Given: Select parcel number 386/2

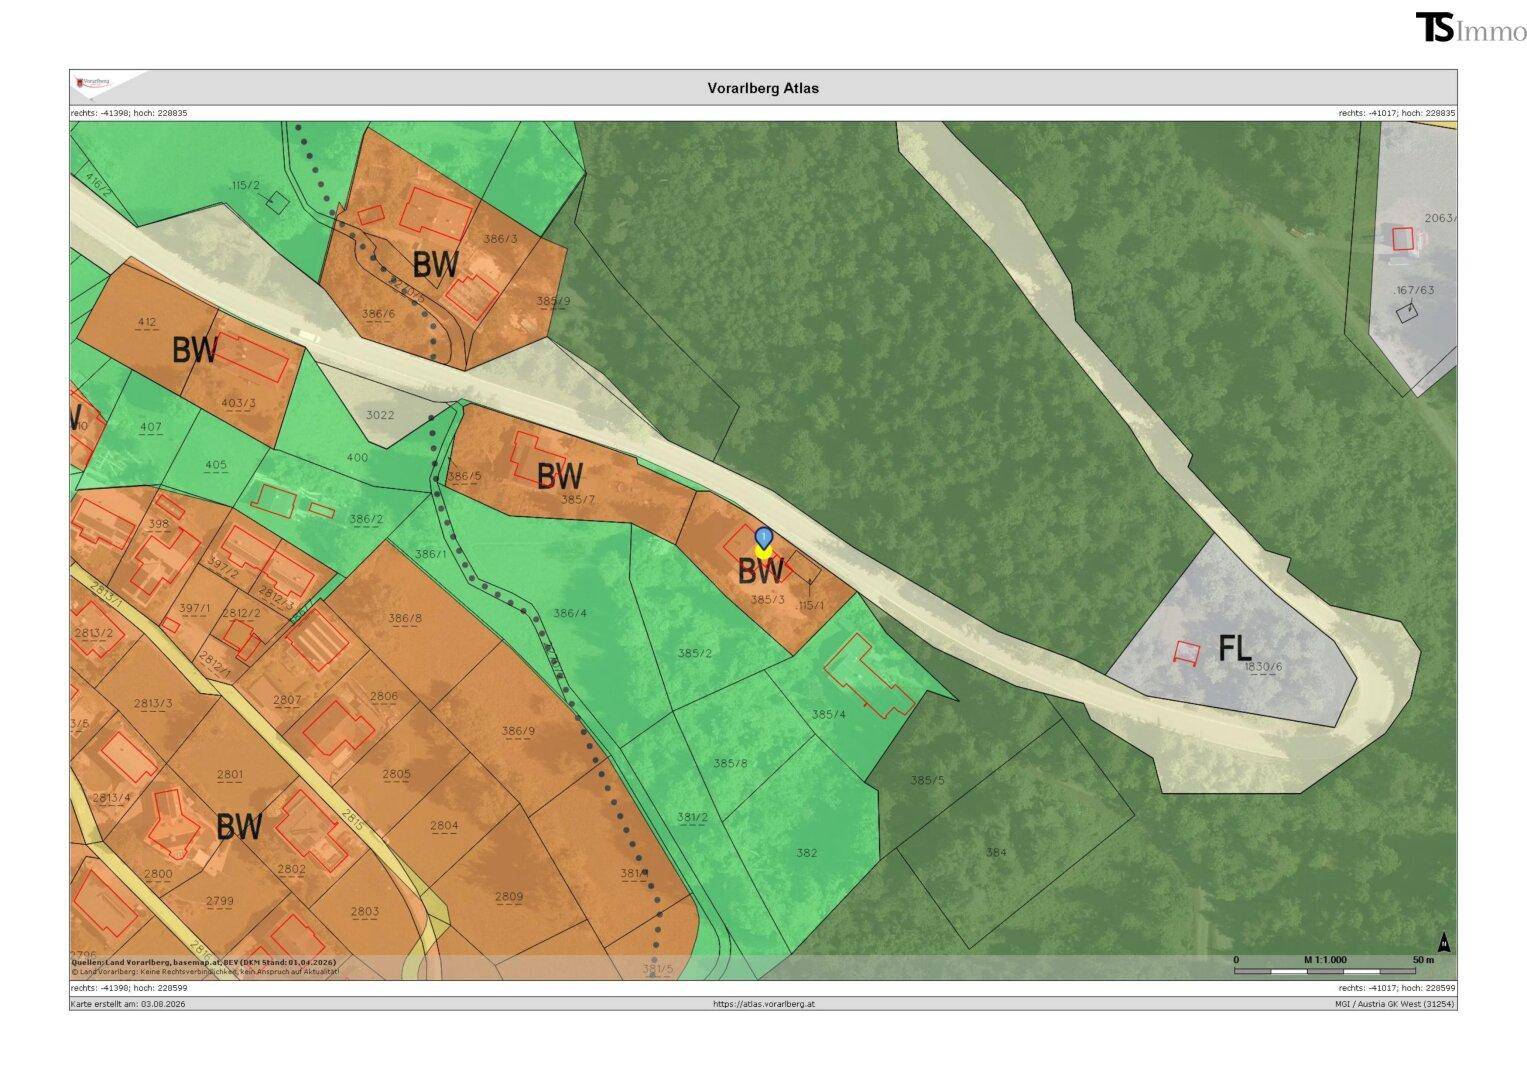Looking at the screenshot, I should coord(366,518).
